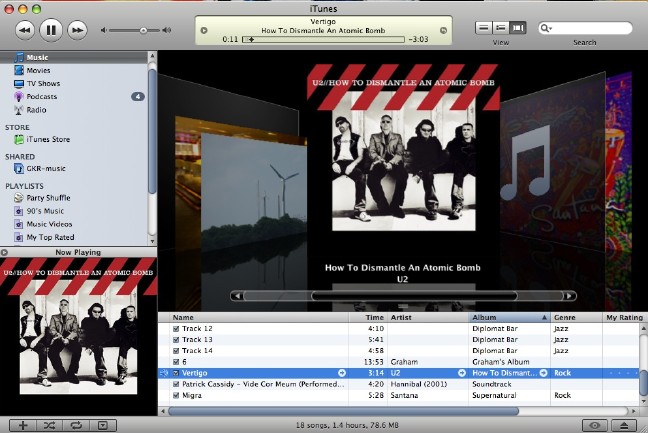Screen dimensions: 648x433
Task: Click the browse eye button
Action: coord(595,425)
